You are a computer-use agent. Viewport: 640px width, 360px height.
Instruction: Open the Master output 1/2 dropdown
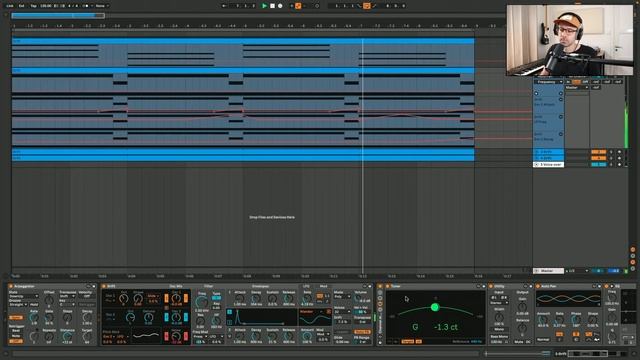pos(577,271)
